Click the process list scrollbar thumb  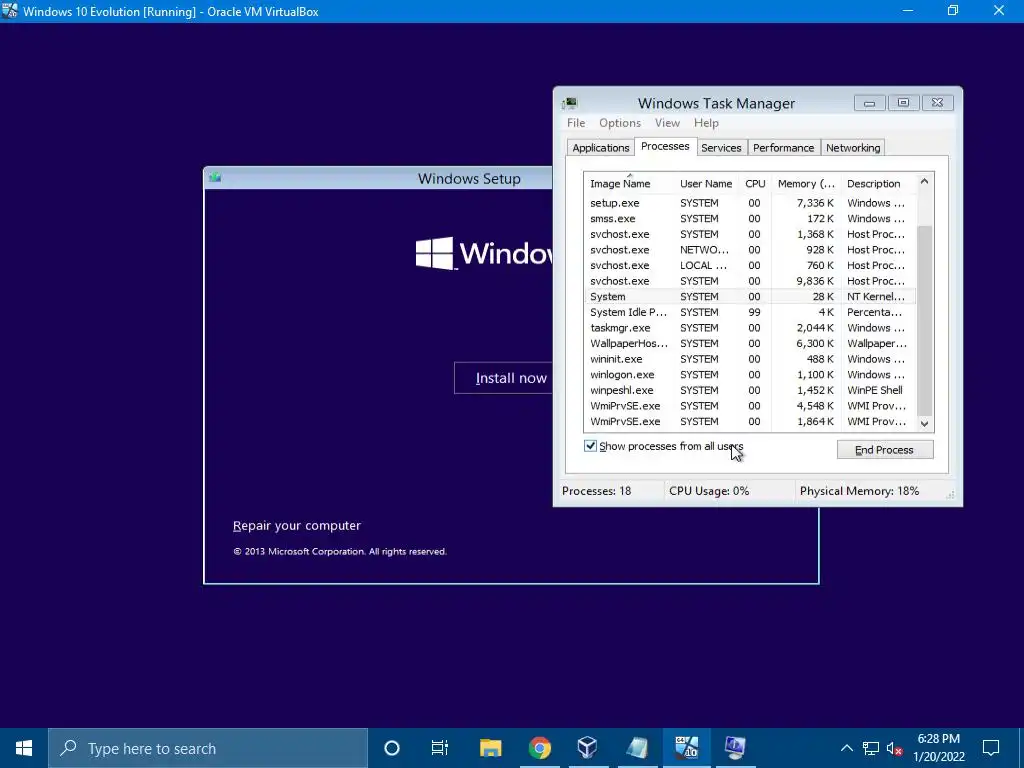click(924, 320)
